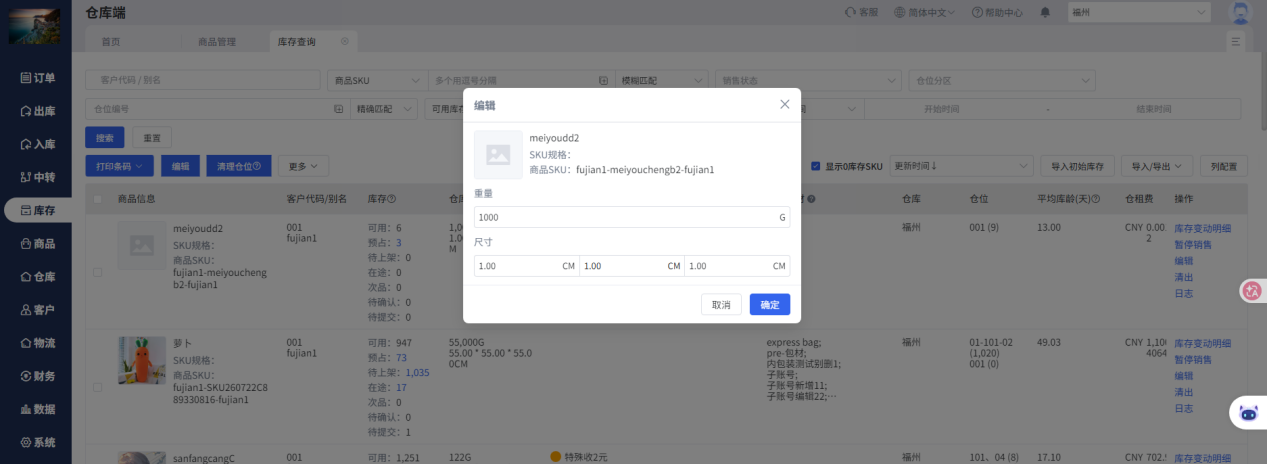Click the 结束时间 date field
This screenshot has height=464, width=1267.
pyautogui.click(x=1153, y=109)
